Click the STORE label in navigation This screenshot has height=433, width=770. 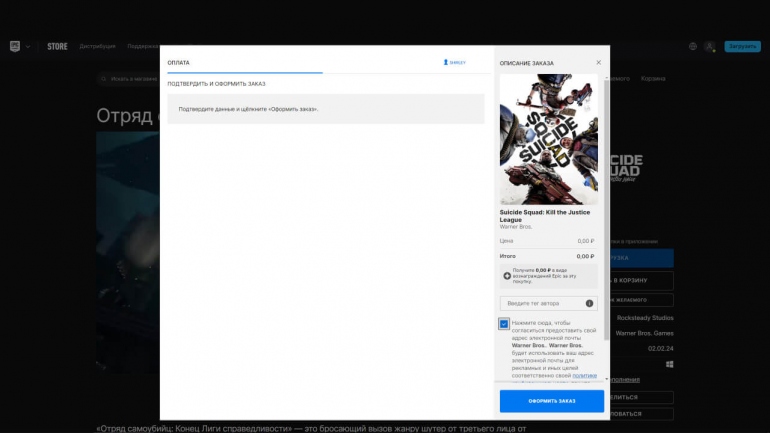[x=57, y=46]
